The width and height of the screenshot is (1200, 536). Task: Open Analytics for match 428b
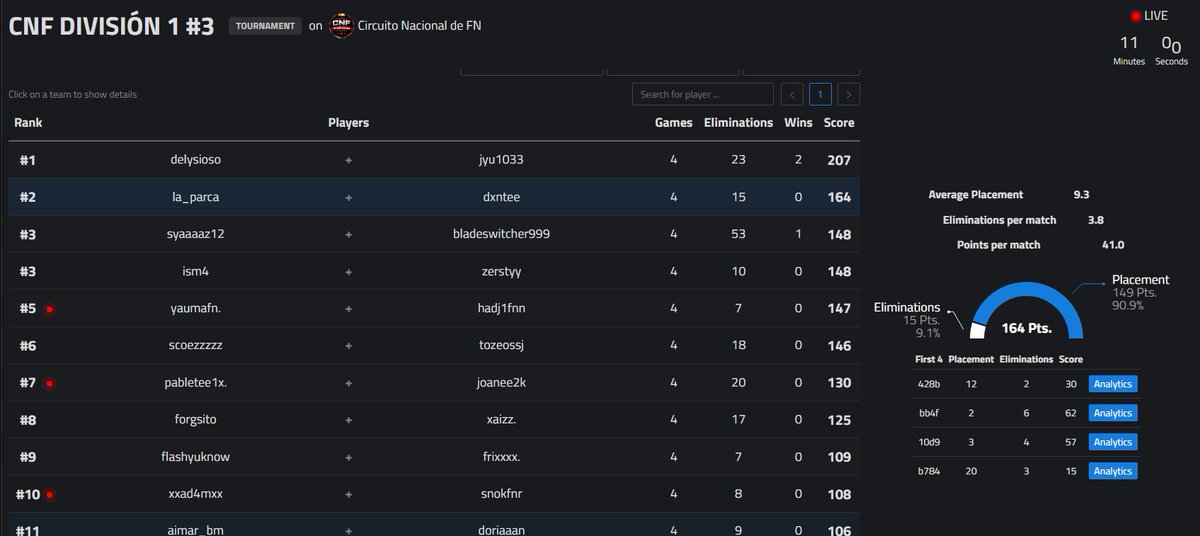1113,384
